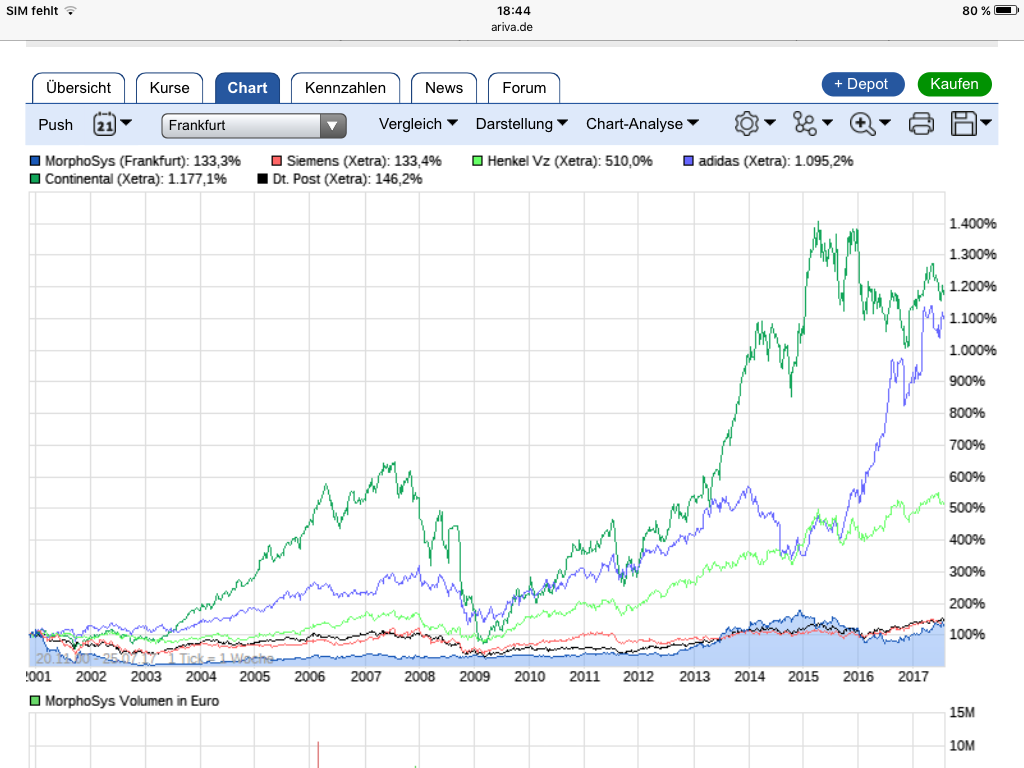Viewport: 1024px width, 768px height.
Task: Click the green Kaufen button
Action: [x=954, y=84]
